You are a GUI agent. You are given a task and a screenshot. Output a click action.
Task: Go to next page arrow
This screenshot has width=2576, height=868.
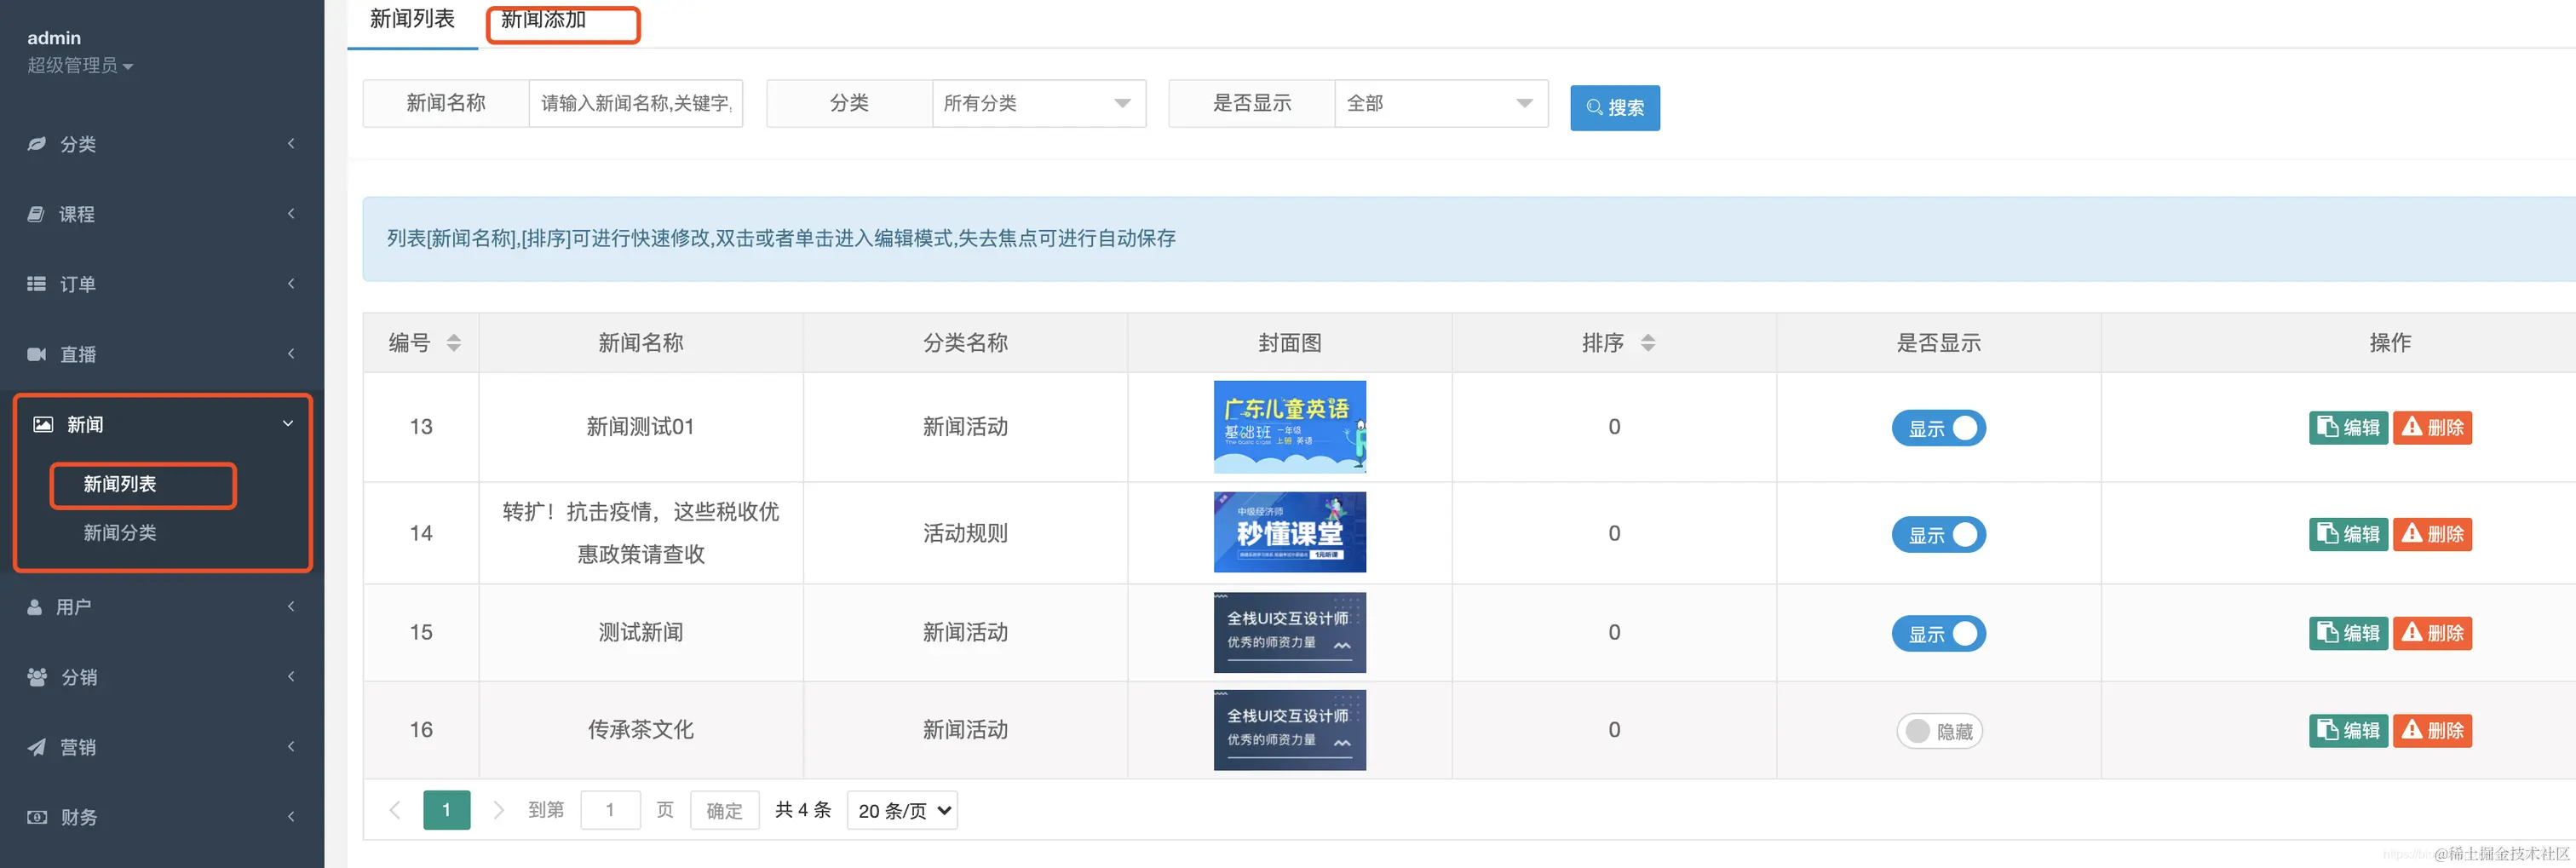pyautogui.click(x=498, y=810)
